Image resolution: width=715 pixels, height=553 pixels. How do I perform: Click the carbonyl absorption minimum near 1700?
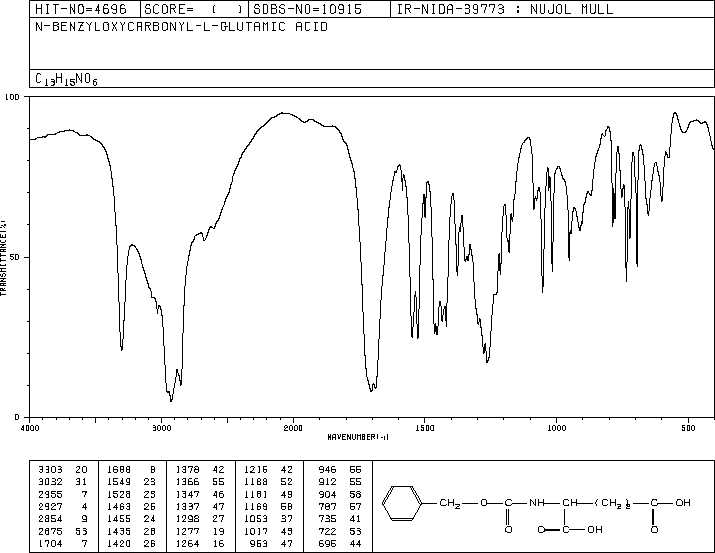[x=372, y=390]
